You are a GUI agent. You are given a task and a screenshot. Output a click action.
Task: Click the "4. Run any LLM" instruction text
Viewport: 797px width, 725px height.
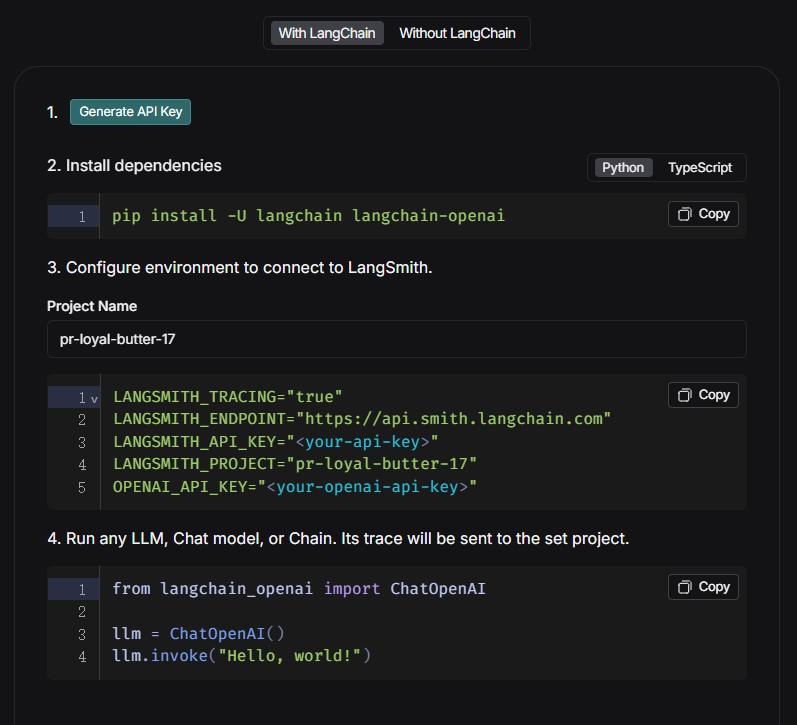338,538
